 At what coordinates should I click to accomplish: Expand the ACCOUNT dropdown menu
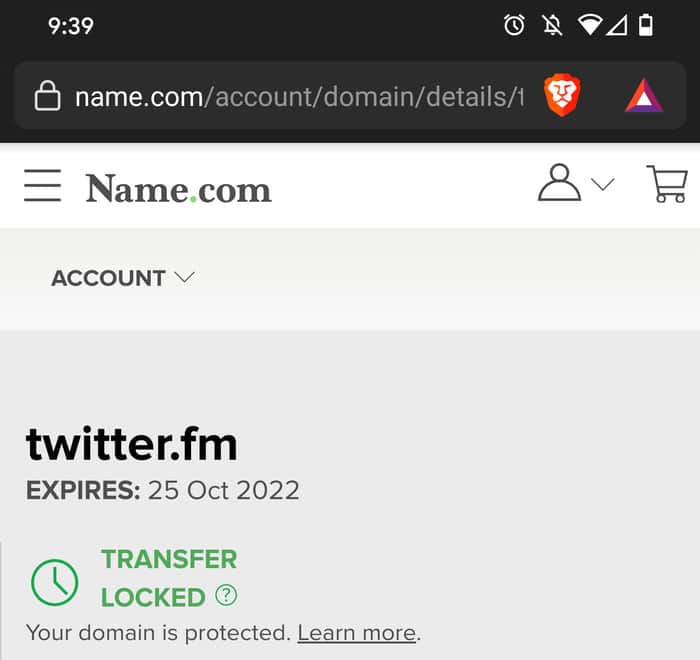click(x=123, y=278)
